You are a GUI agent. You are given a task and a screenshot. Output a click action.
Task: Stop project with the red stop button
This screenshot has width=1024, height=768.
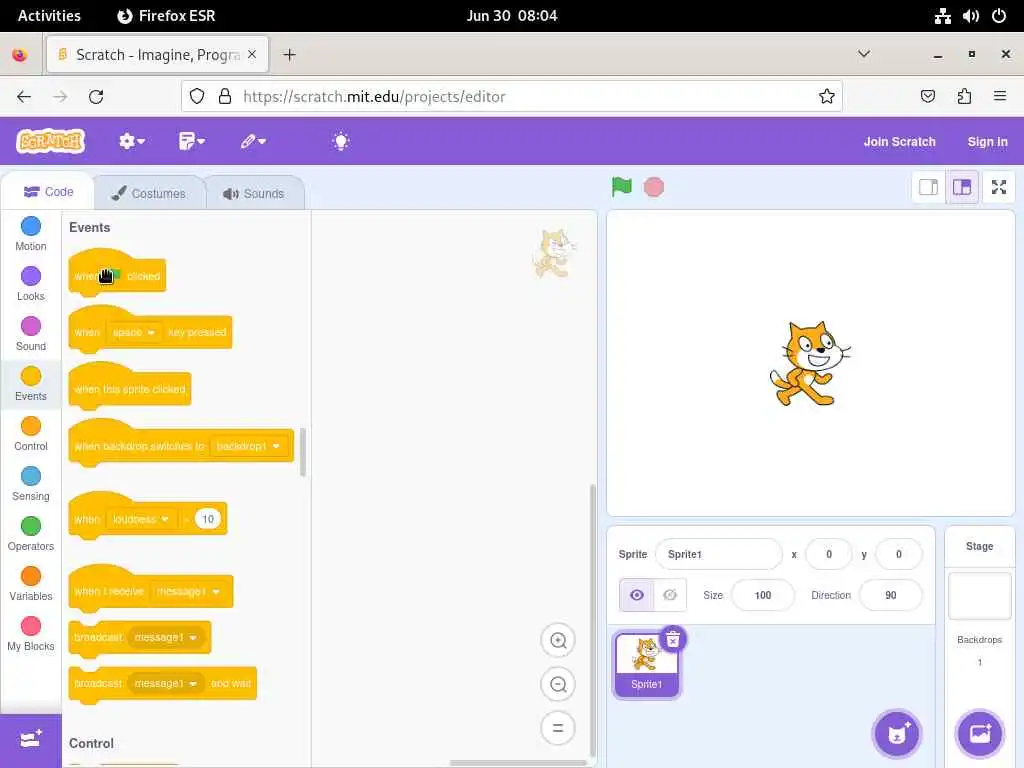(654, 187)
